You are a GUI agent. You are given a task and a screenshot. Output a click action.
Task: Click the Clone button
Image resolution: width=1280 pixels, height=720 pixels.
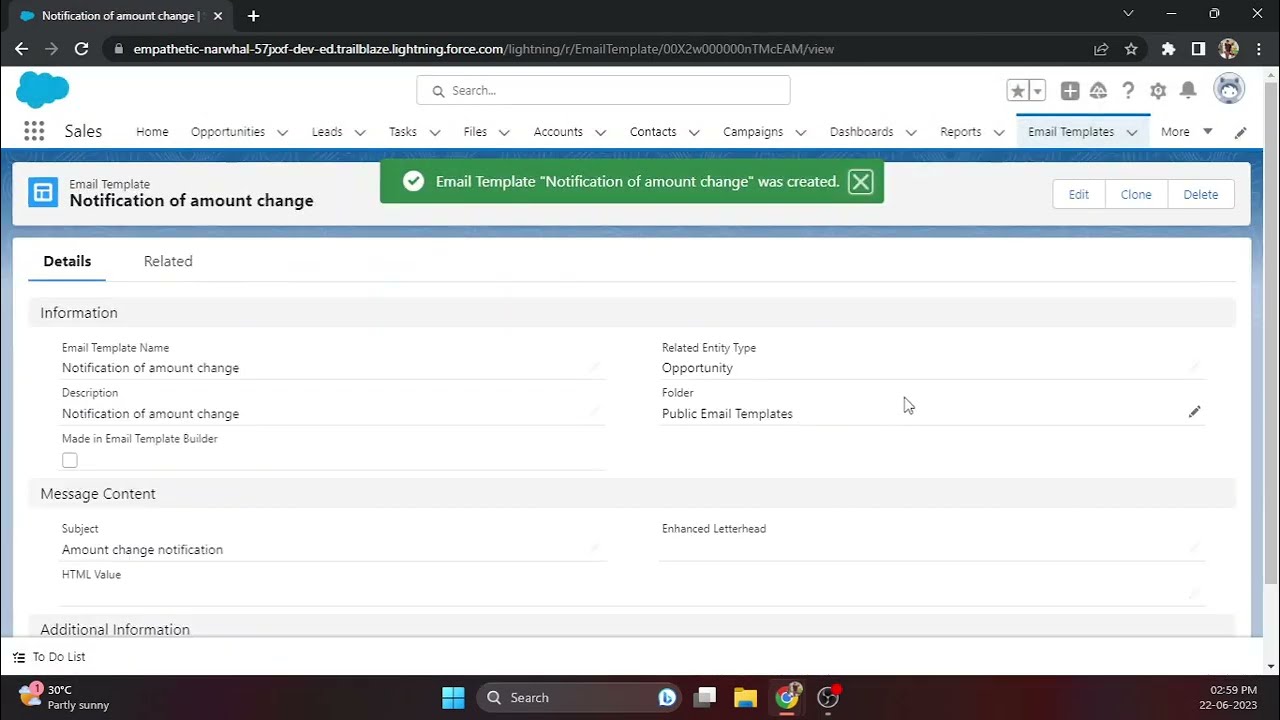pyautogui.click(x=1136, y=194)
